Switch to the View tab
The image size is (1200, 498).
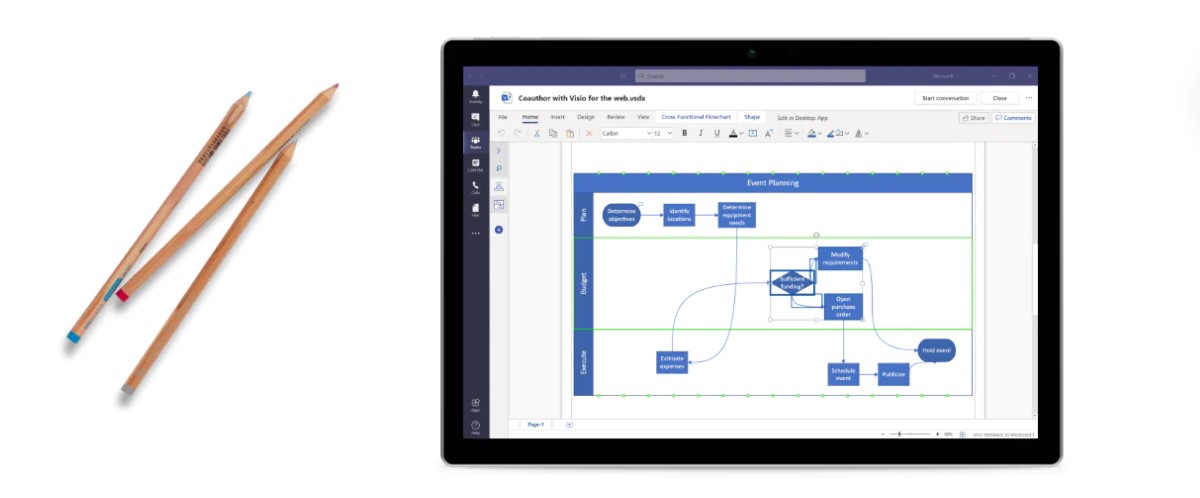point(643,117)
